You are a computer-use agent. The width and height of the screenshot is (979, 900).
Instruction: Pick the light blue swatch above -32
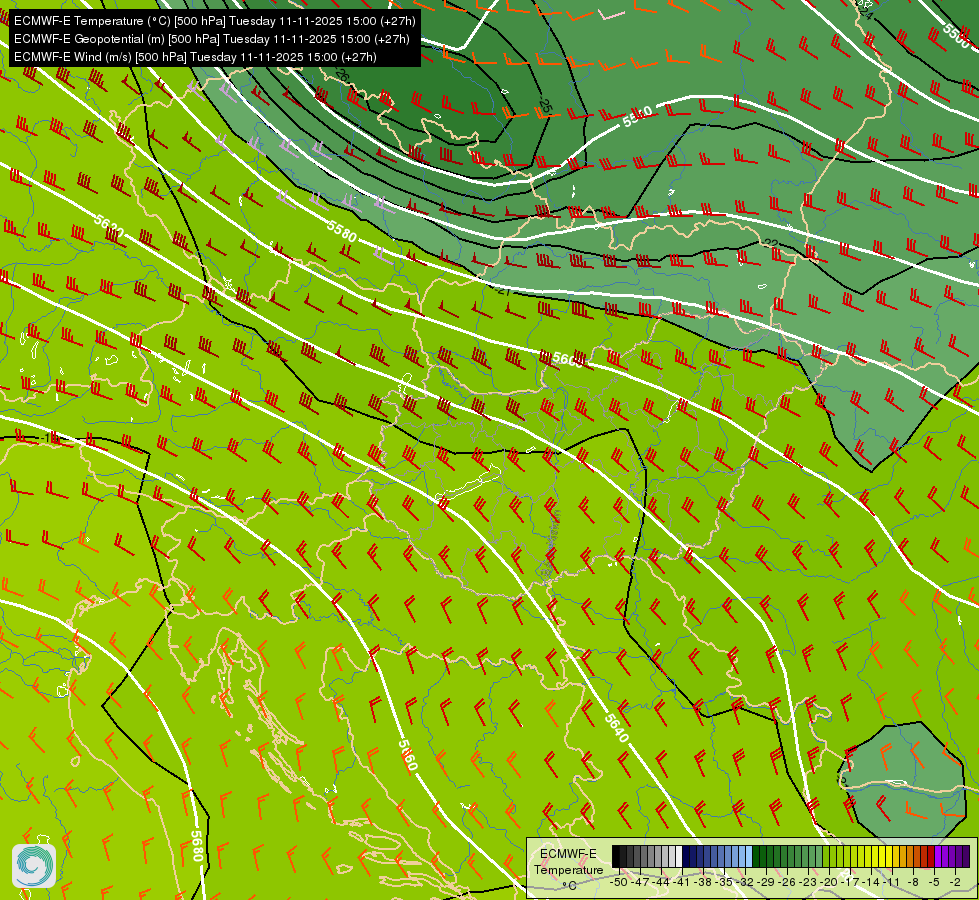coord(749,856)
